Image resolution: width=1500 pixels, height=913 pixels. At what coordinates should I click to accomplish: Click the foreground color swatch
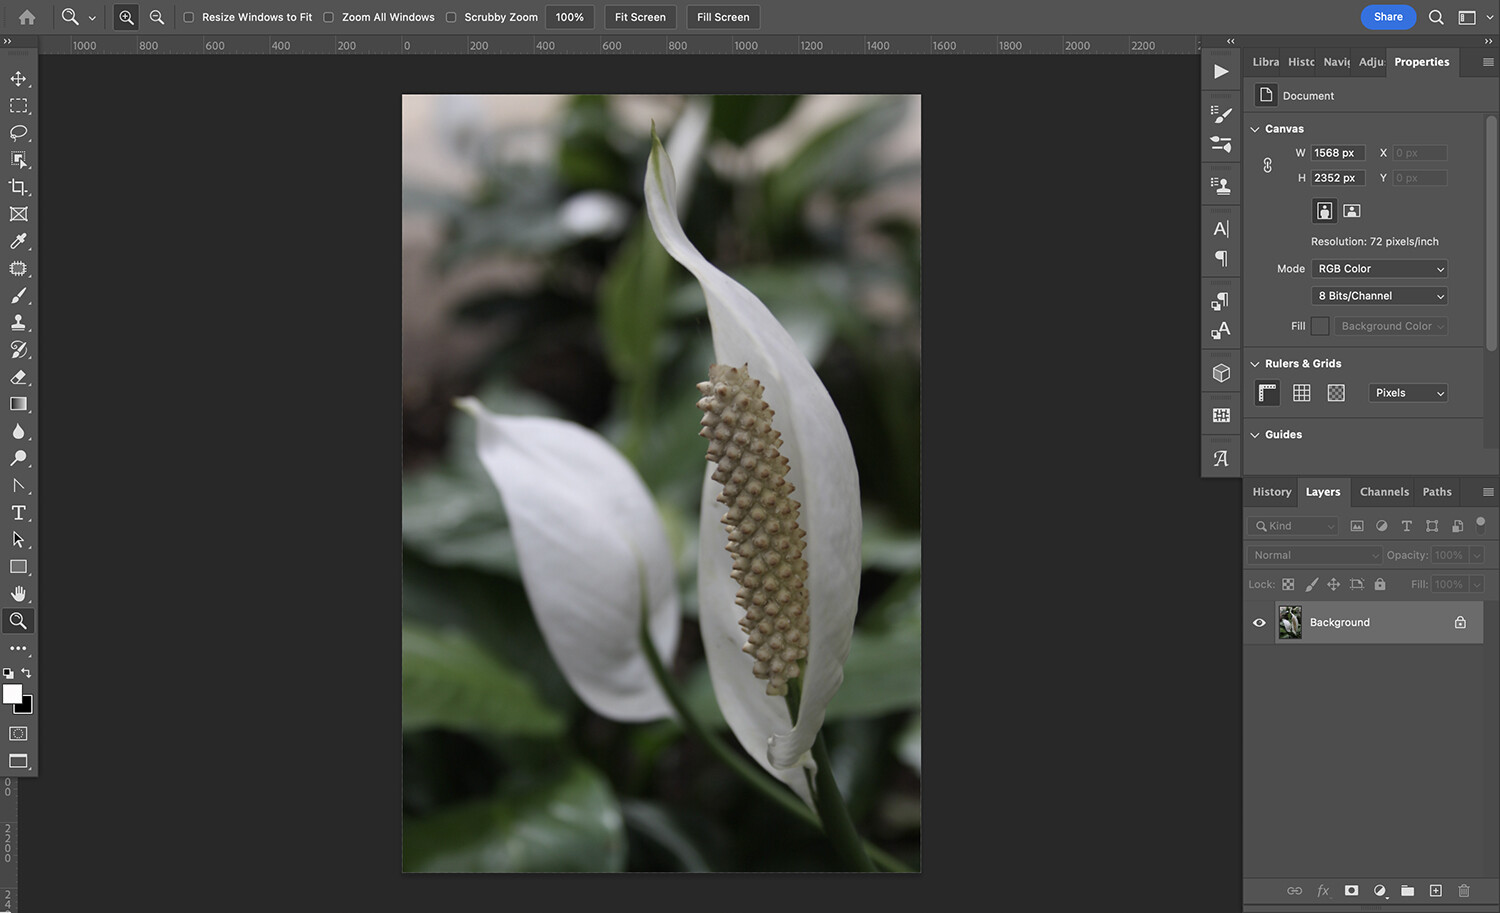coord(14,693)
